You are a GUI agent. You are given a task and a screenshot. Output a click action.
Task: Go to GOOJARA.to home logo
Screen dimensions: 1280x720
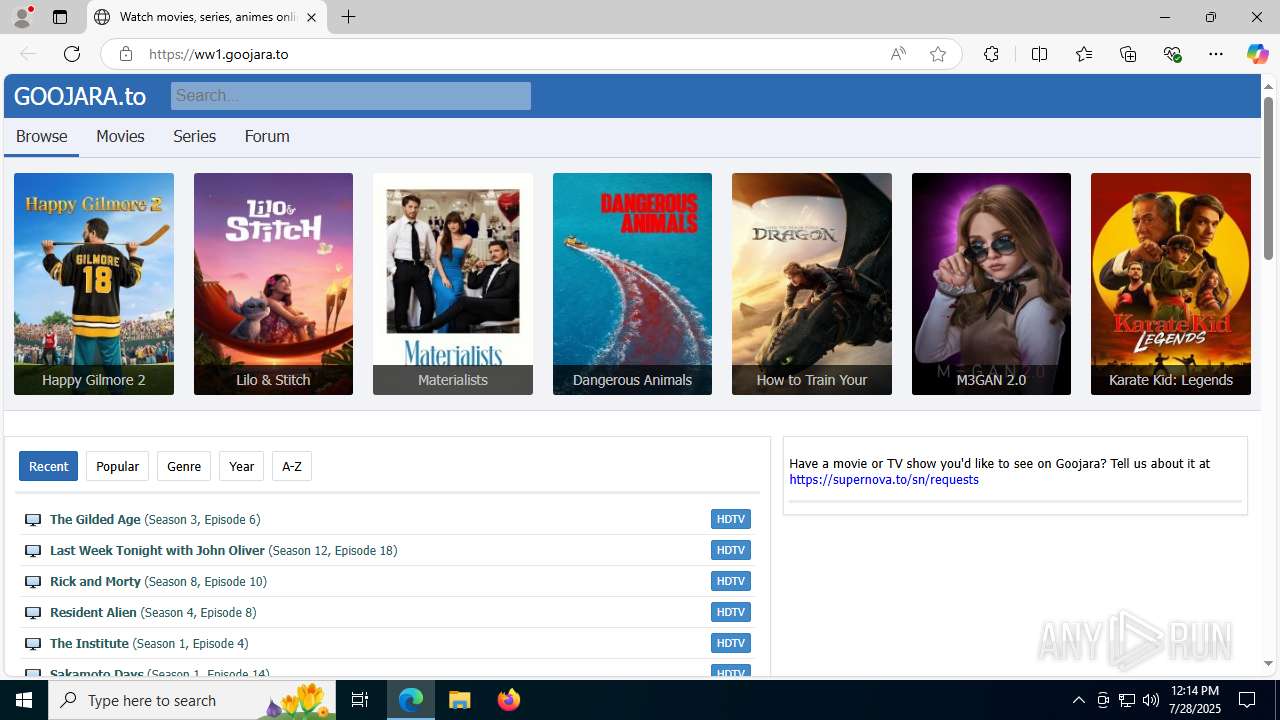80,96
